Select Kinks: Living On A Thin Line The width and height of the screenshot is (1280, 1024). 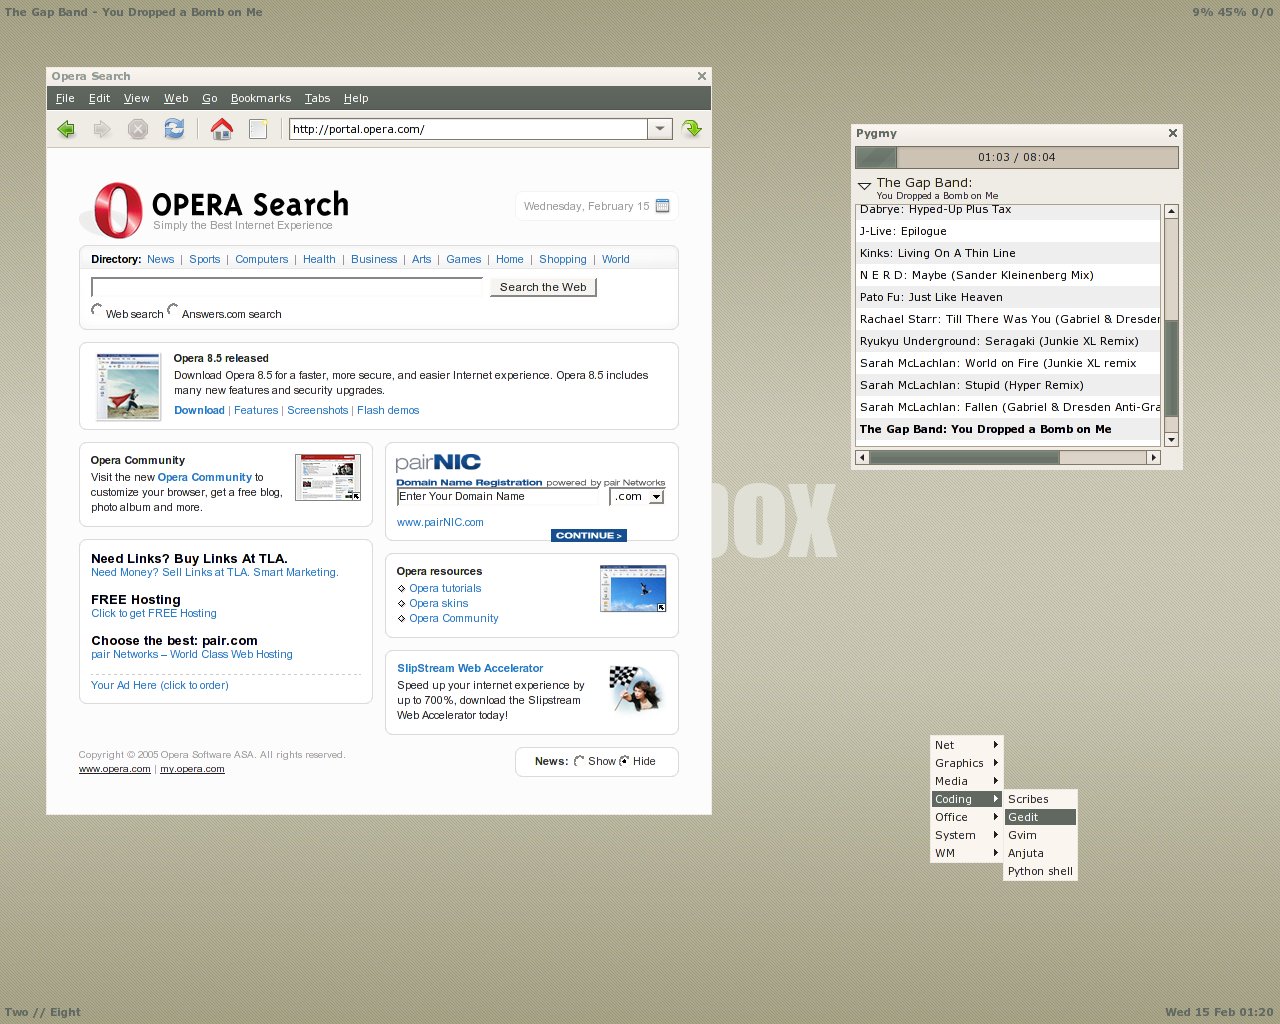(1008, 253)
